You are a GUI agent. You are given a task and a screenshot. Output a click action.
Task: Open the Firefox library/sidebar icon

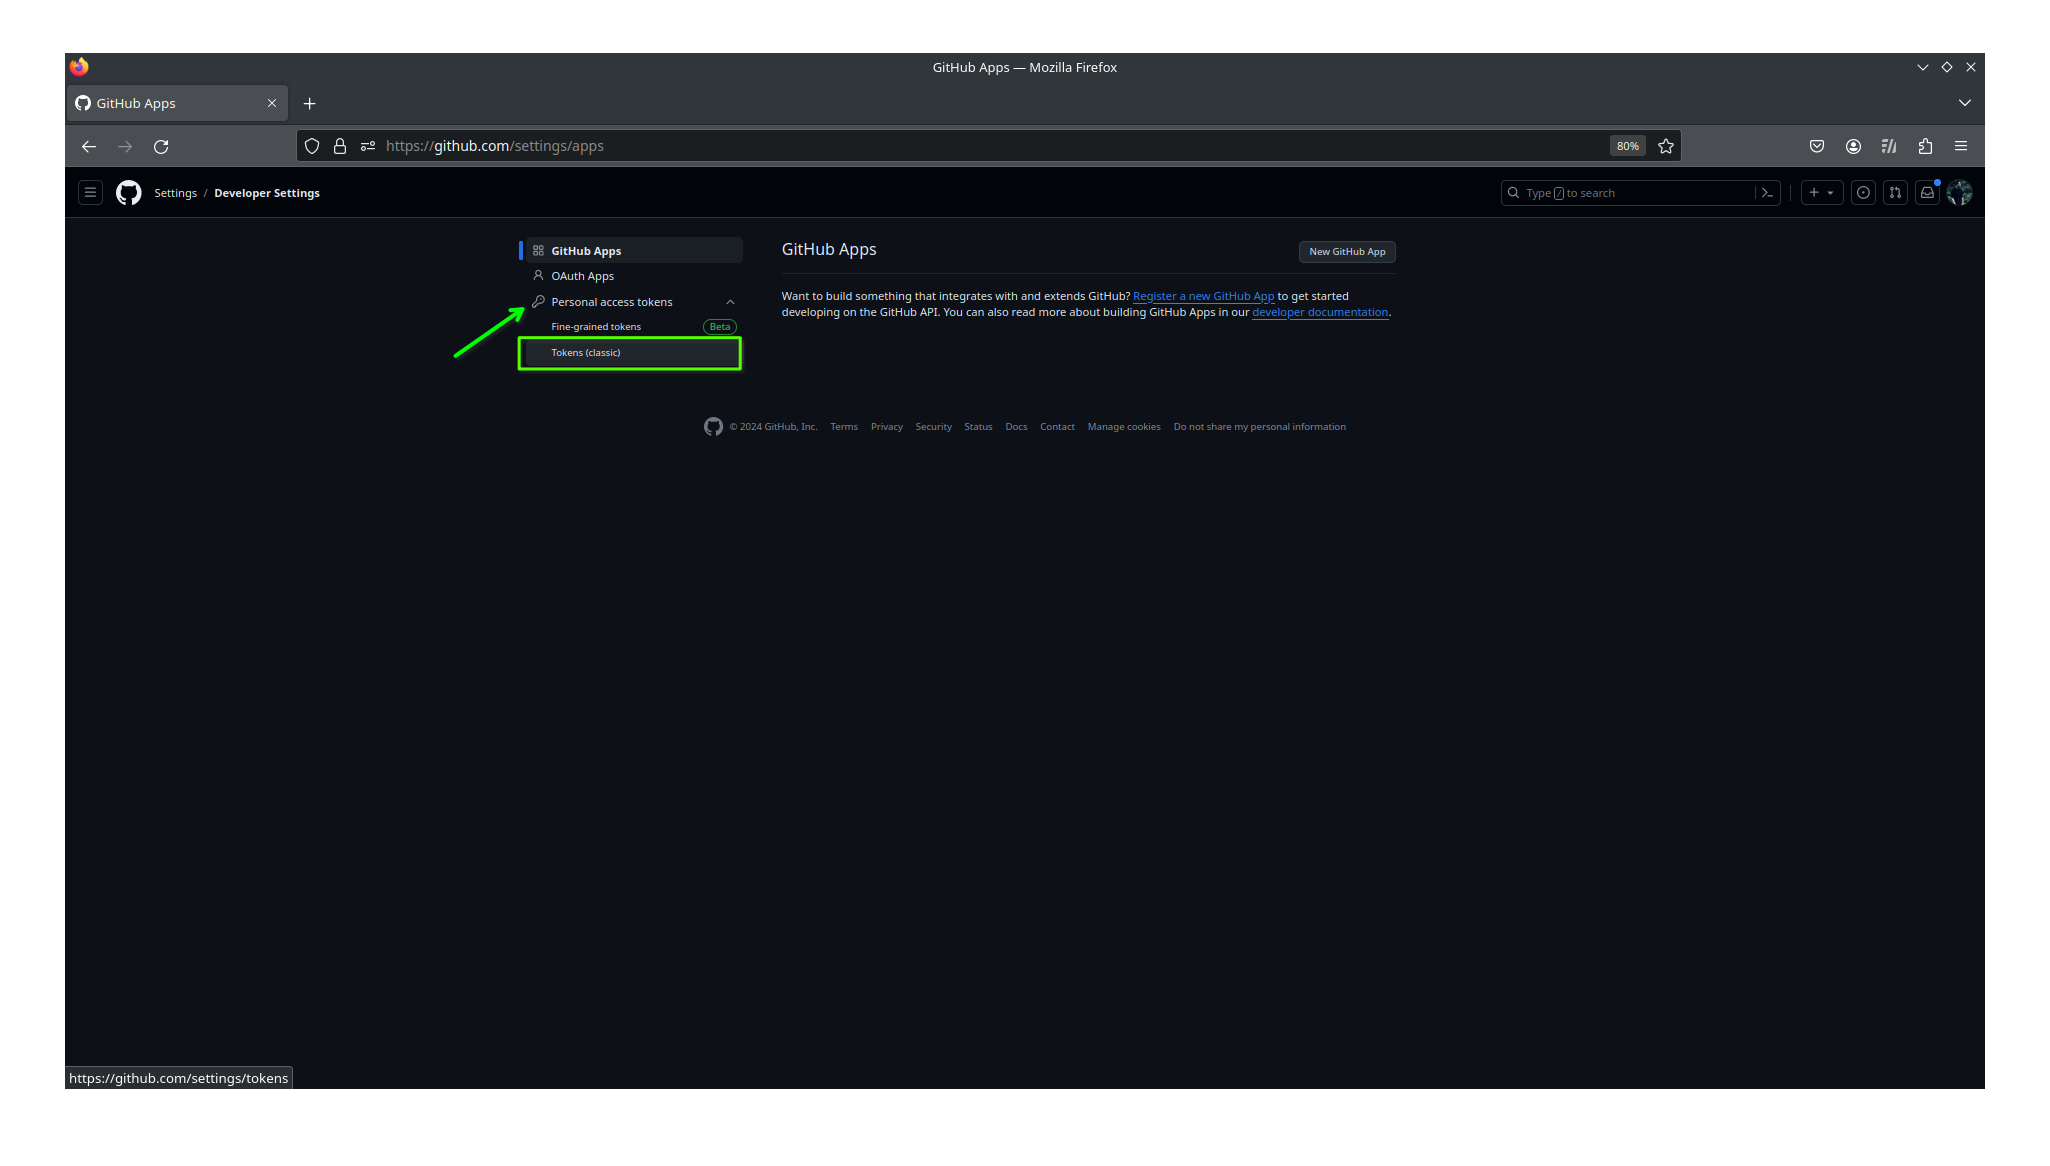[x=1889, y=146]
